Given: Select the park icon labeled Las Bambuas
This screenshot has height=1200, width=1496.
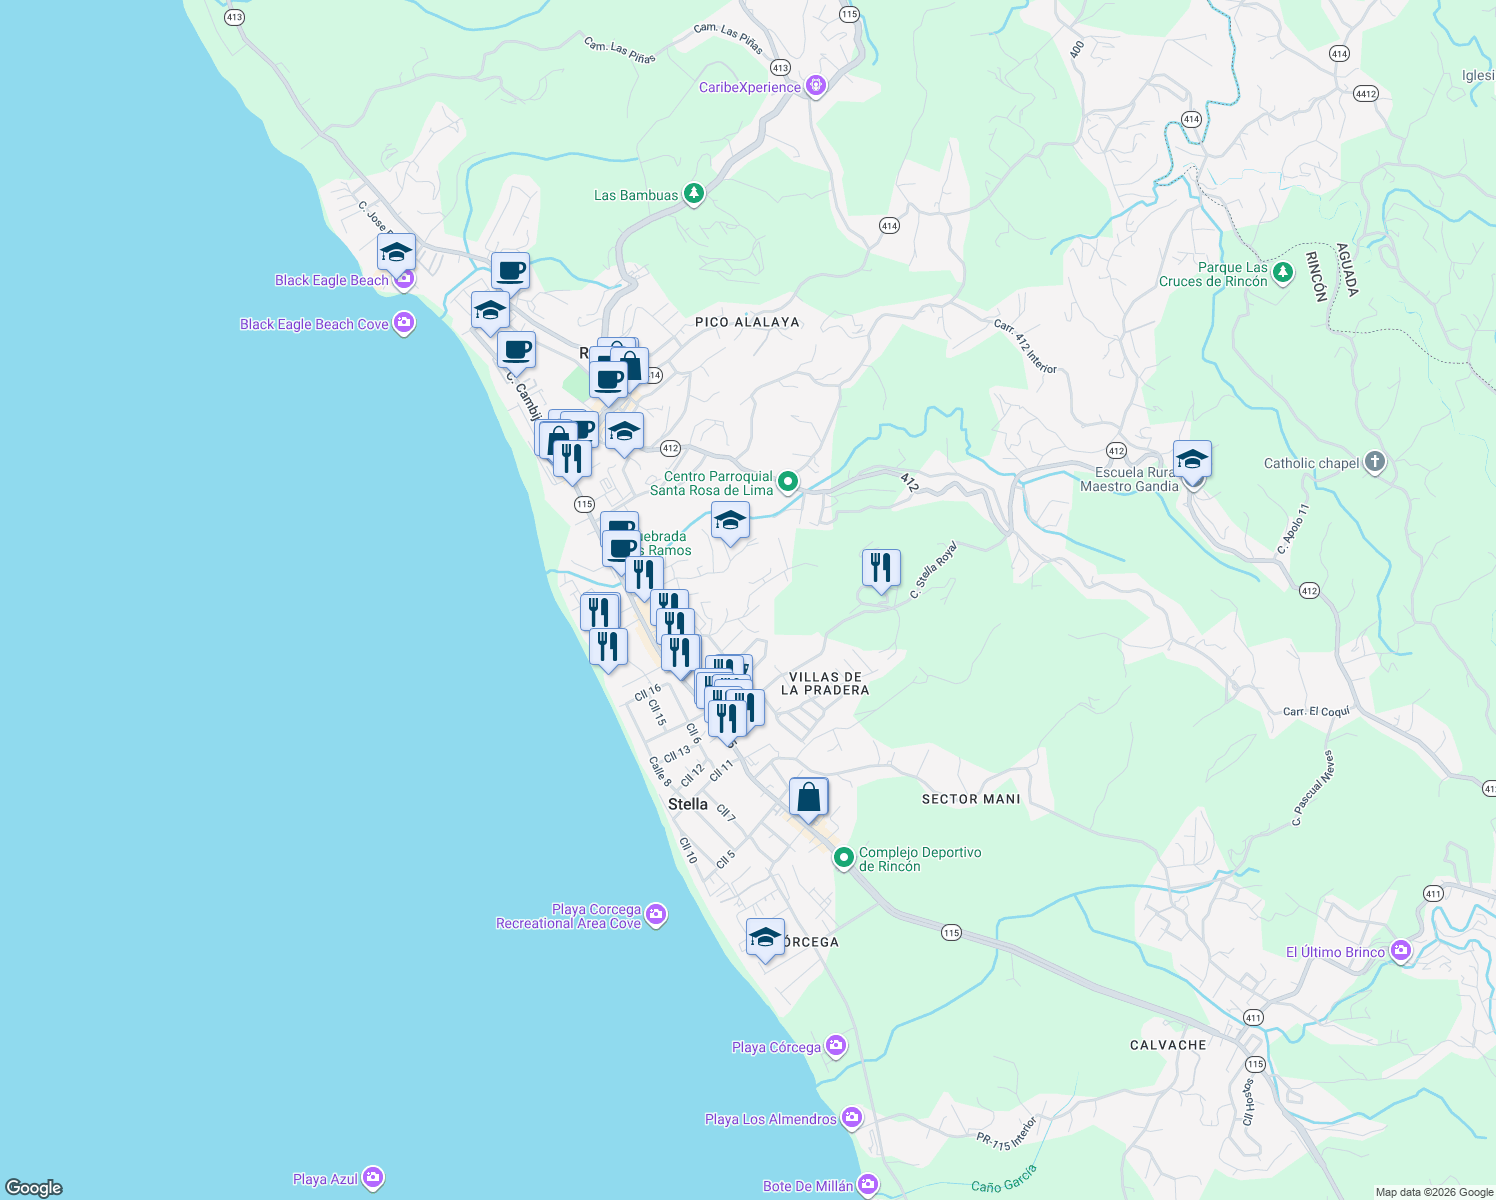Looking at the screenshot, I should click(x=693, y=193).
